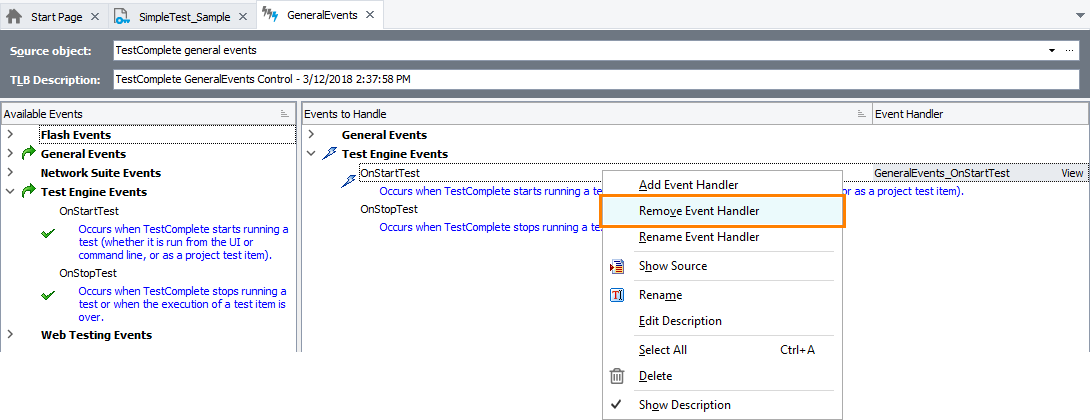
Task: Click lightning icon beside Test Engine Events in Events to Handle
Action: [x=330, y=154]
